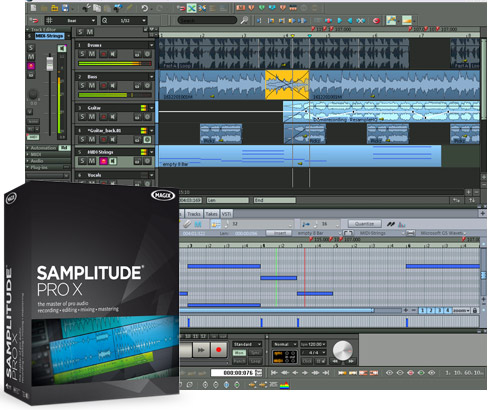Switch to the Tracks tab
The height and width of the screenshot is (410, 500).
point(194,214)
